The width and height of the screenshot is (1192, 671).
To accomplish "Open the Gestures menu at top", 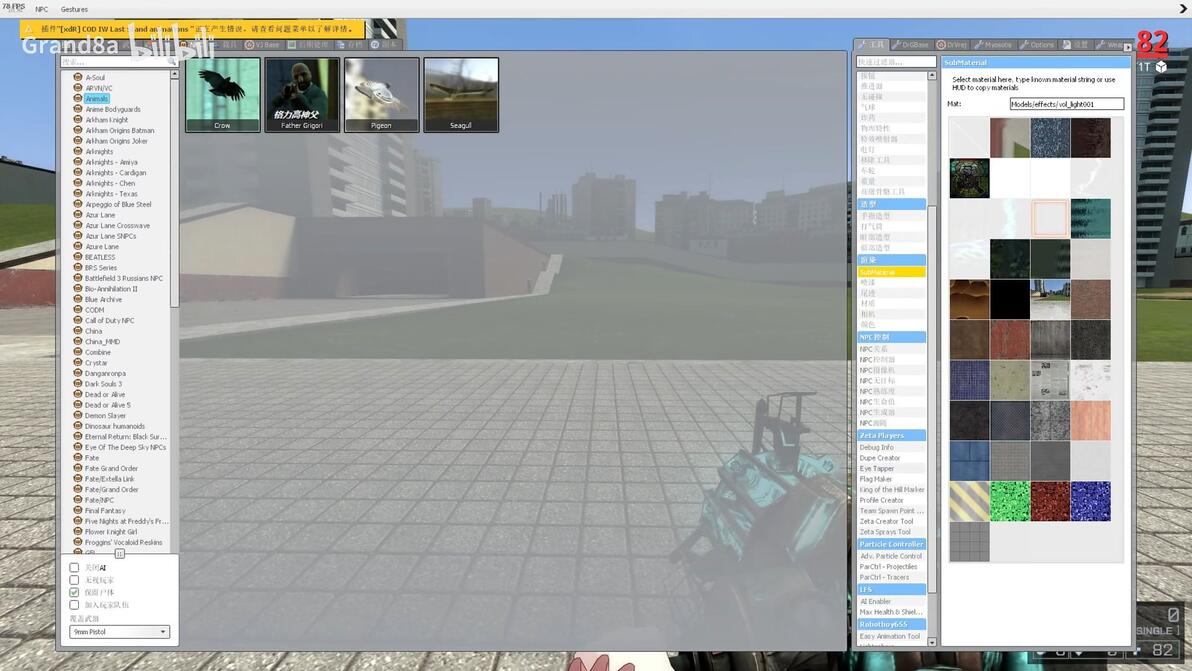I will click(x=74, y=9).
